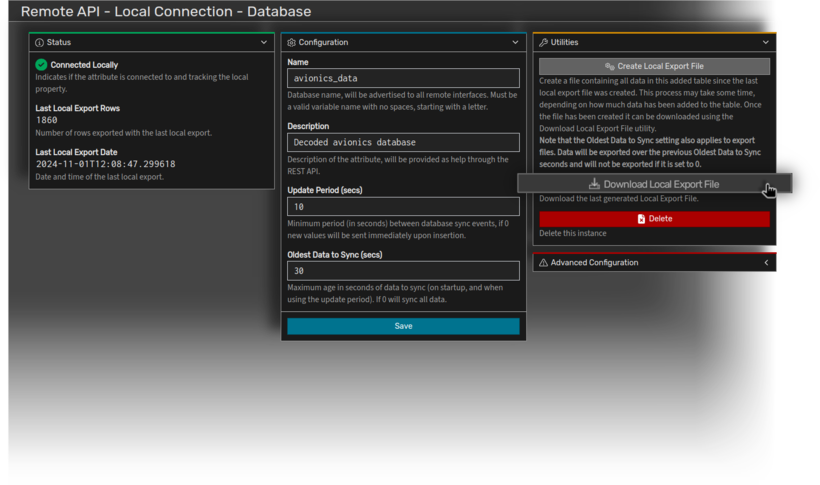Click the Oldest Data to Sync field
This screenshot has height=485, width=820.
pos(403,270)
